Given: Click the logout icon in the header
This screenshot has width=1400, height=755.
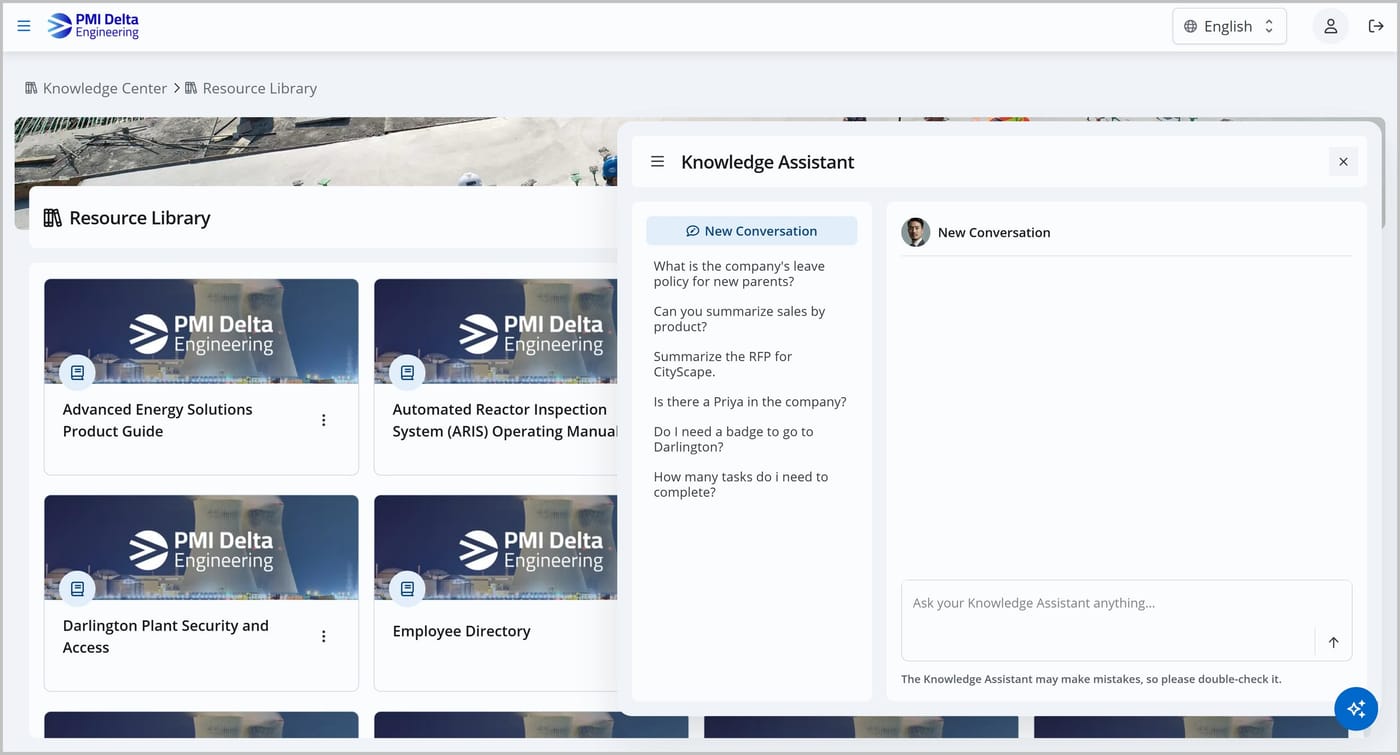Looking at the screenshot, I should point(1376,26).
